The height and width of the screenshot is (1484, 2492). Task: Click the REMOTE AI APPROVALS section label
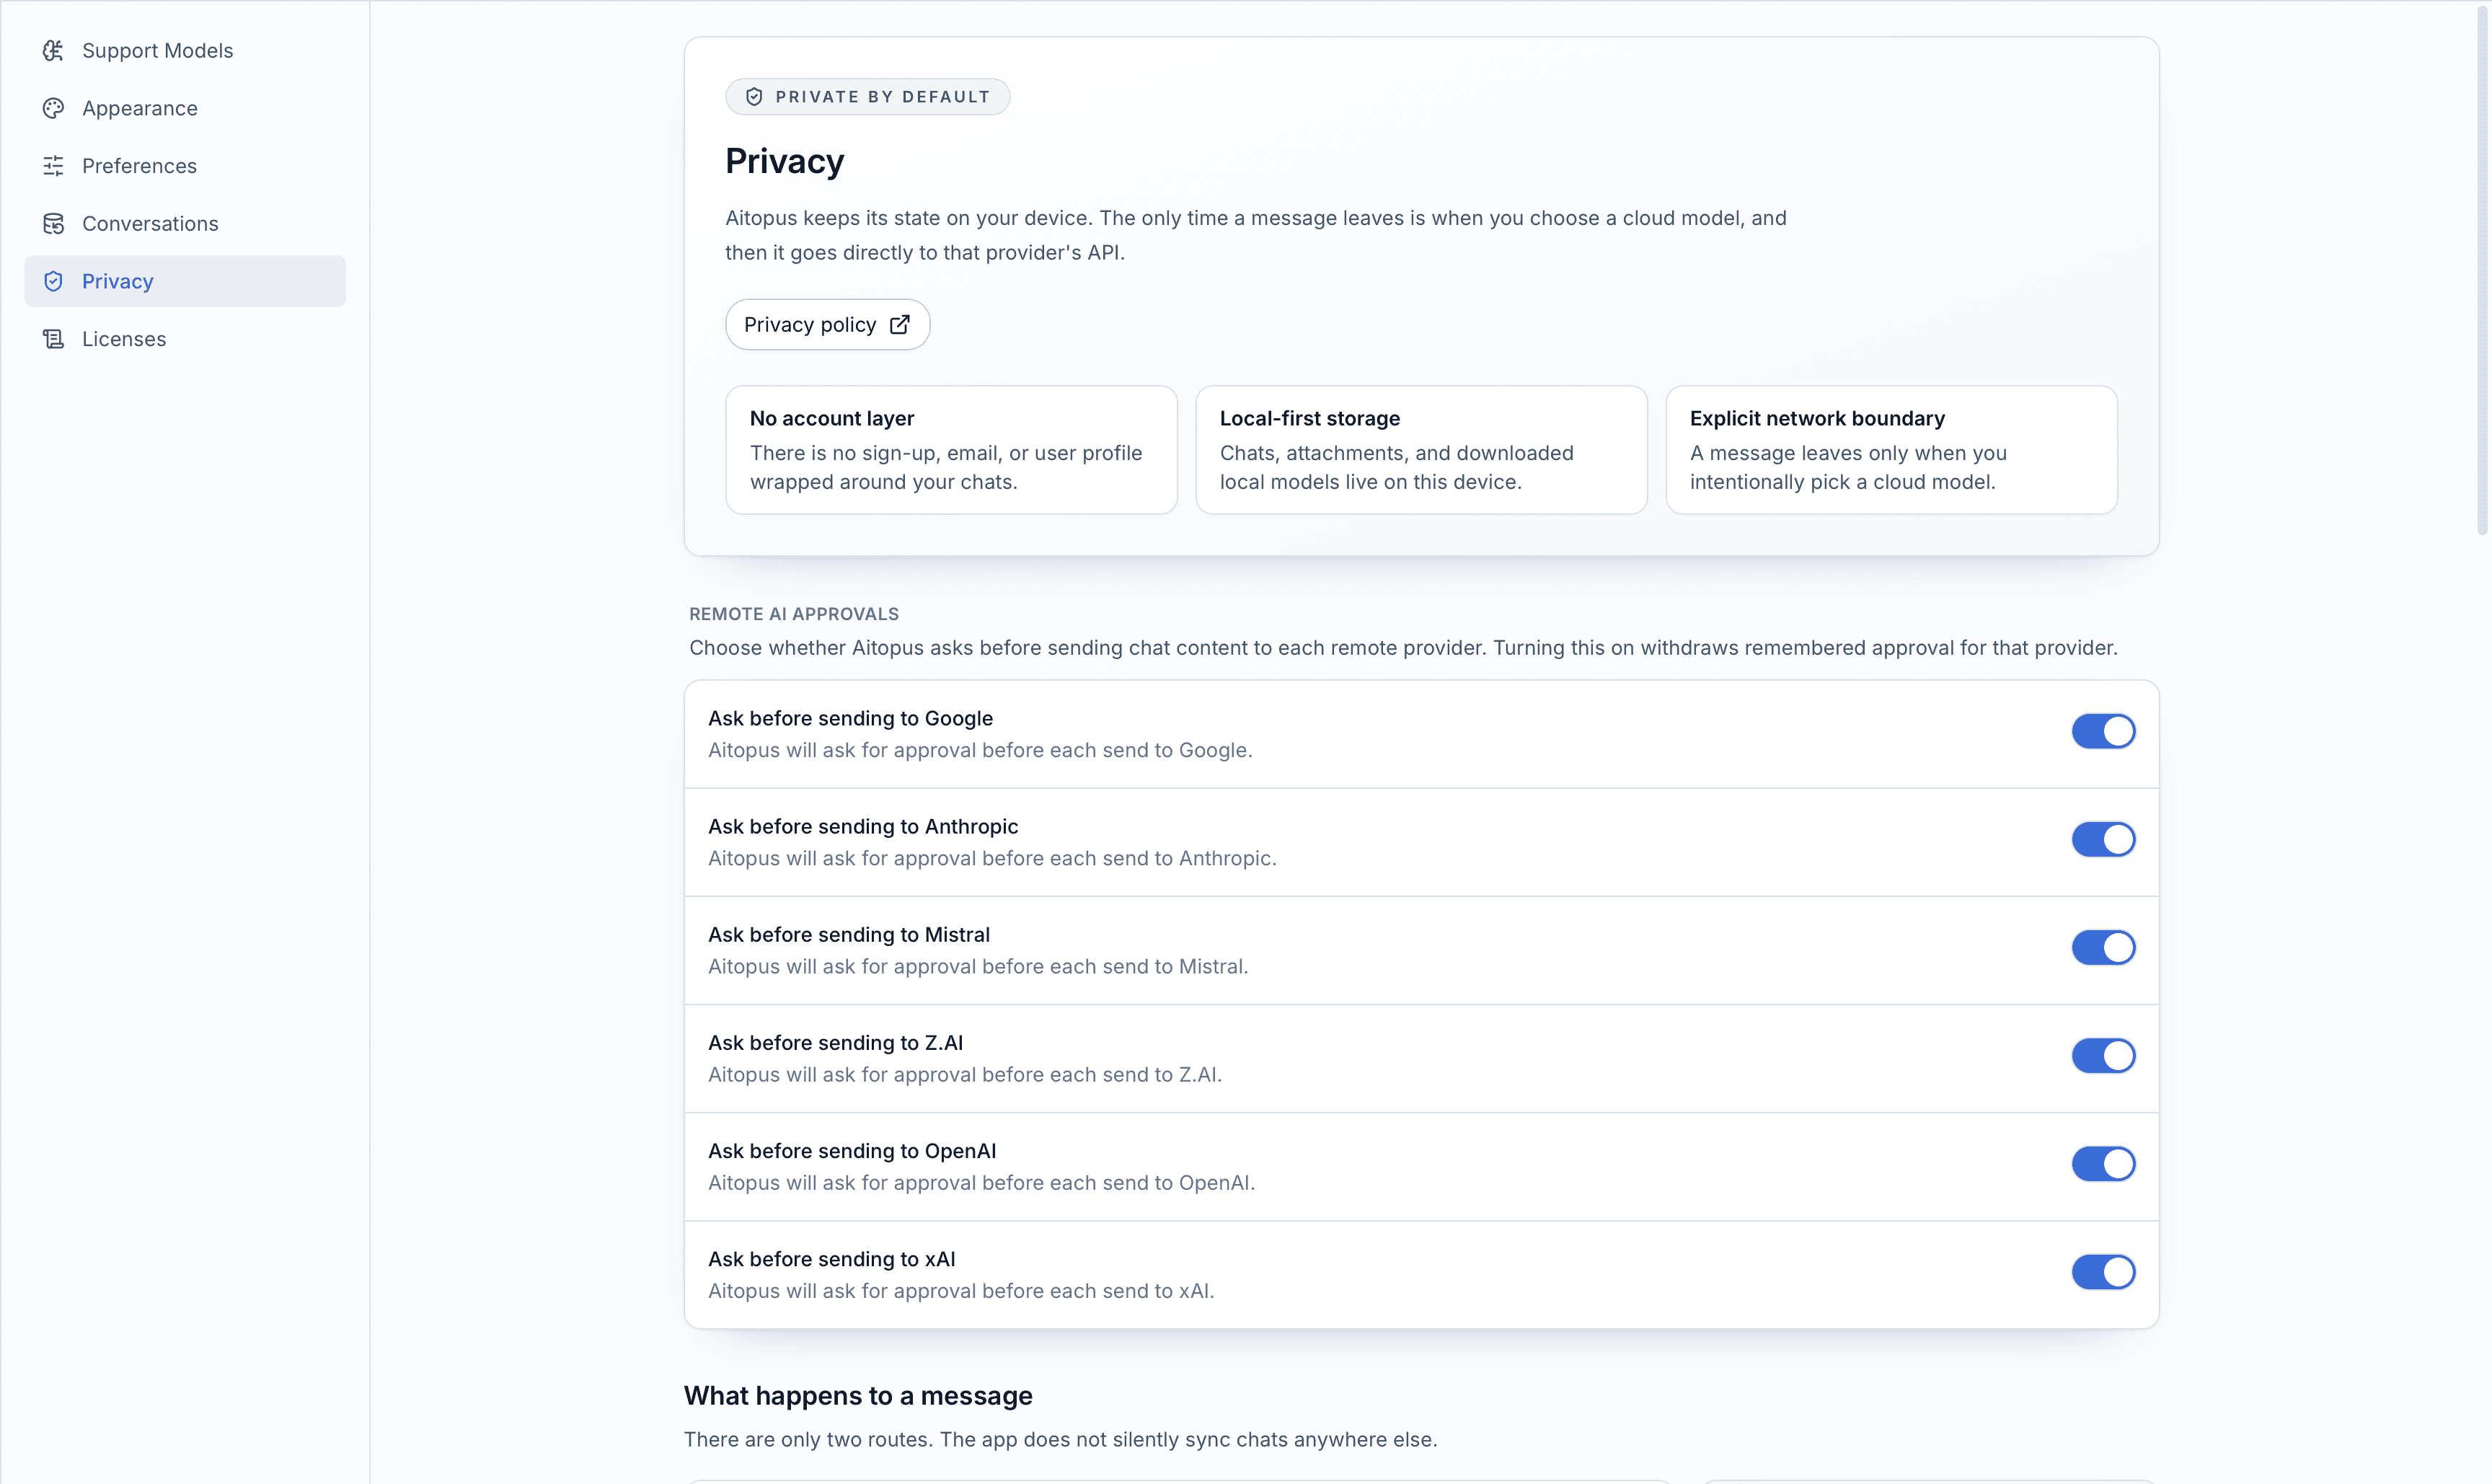pos(794,614)
